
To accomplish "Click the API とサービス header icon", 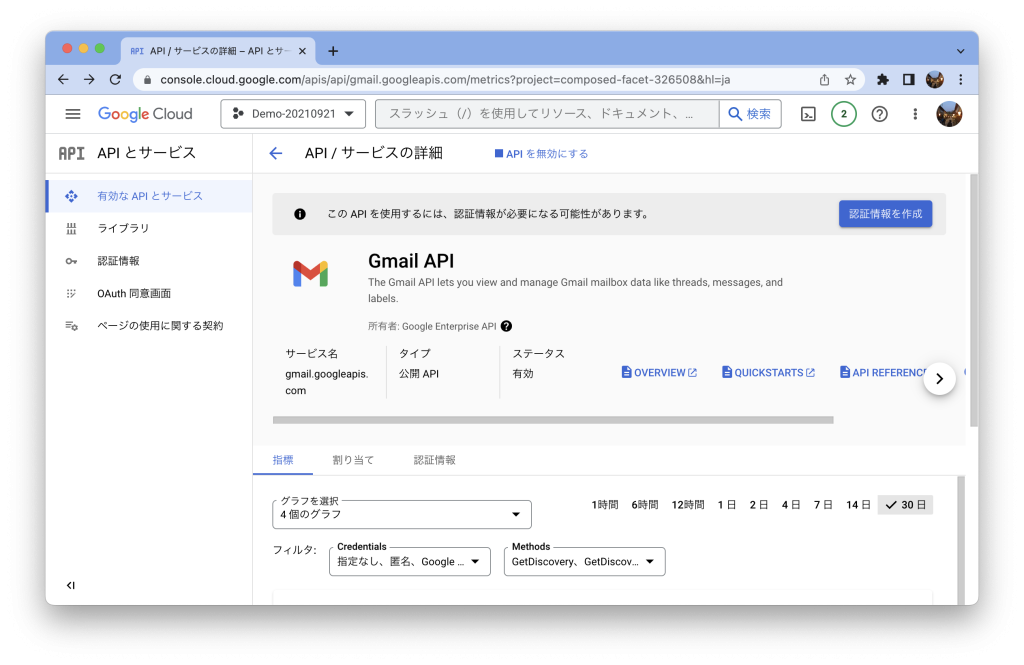I will point(71,154).
